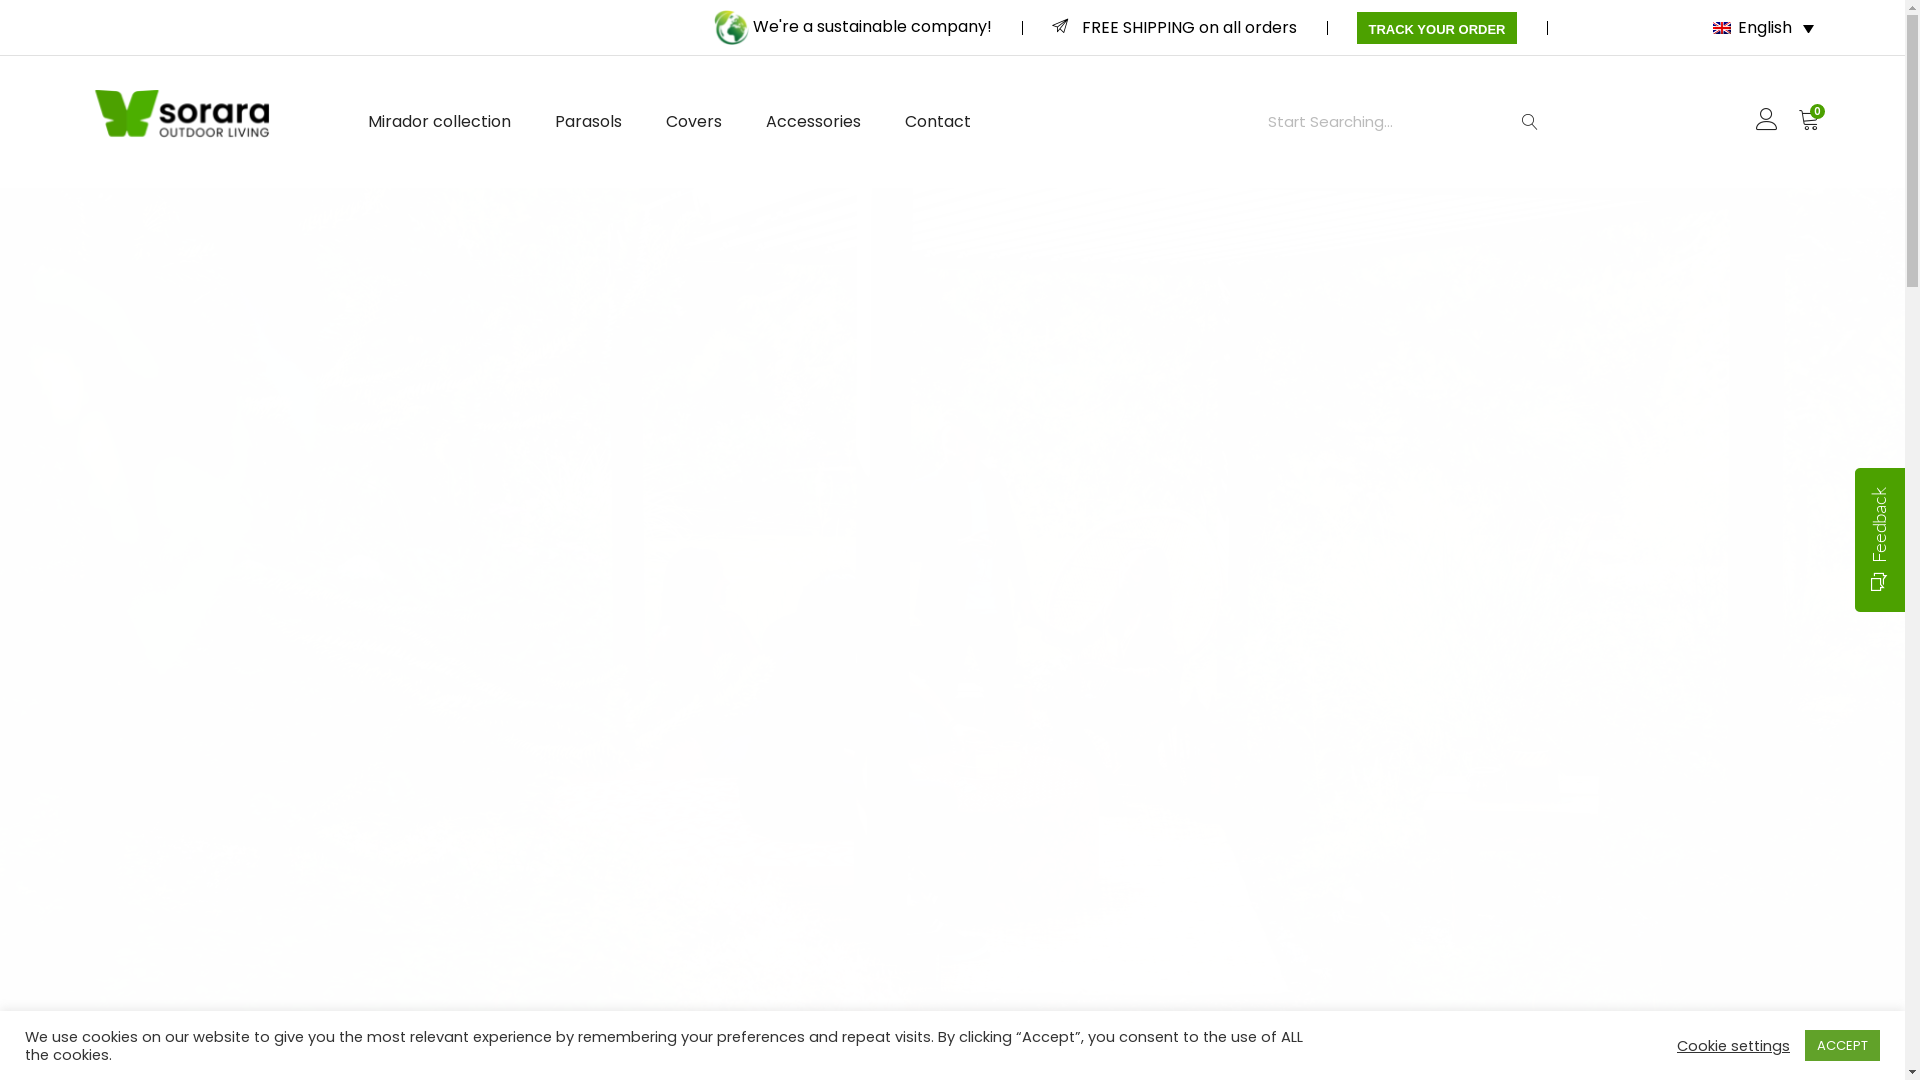Screen dimensions: 1920x1080
Task: Click the feedback form icon
Action: pos(1878,581)
